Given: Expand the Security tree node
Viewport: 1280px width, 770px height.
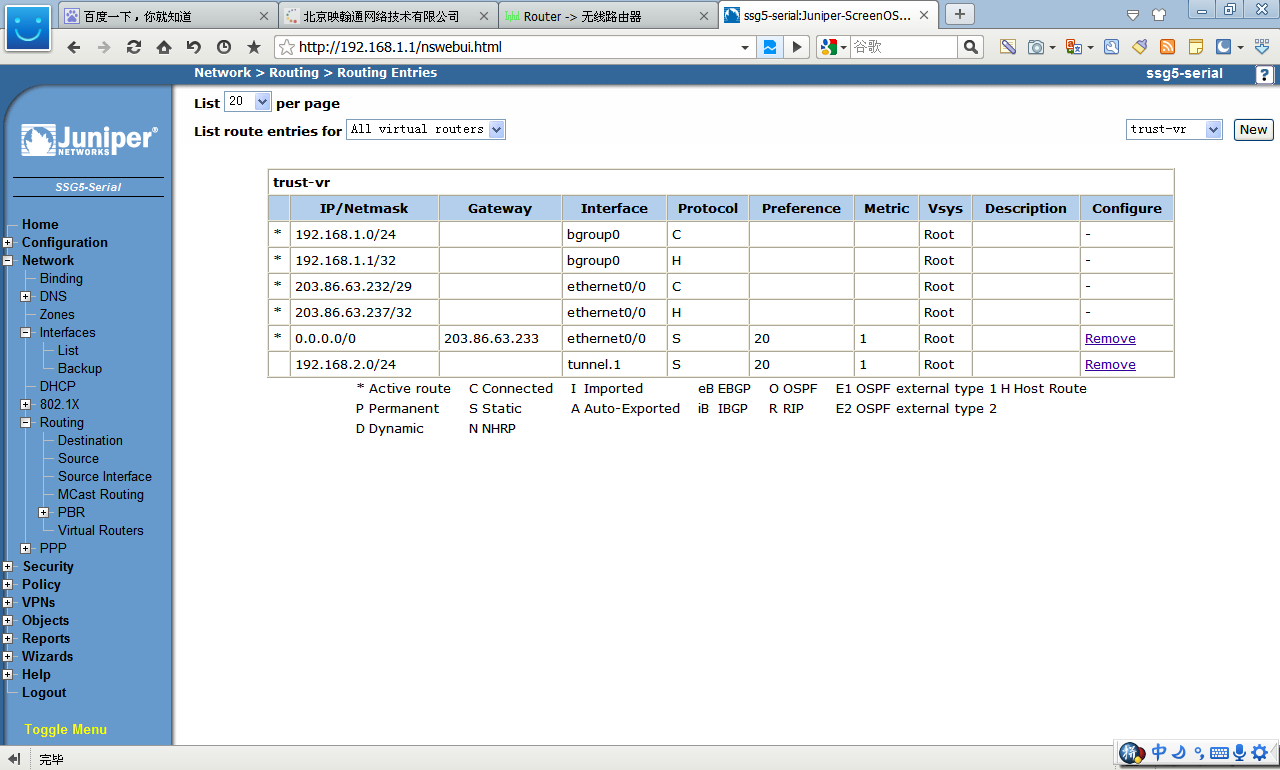Looking at the screenshot, I should [8, 567].
